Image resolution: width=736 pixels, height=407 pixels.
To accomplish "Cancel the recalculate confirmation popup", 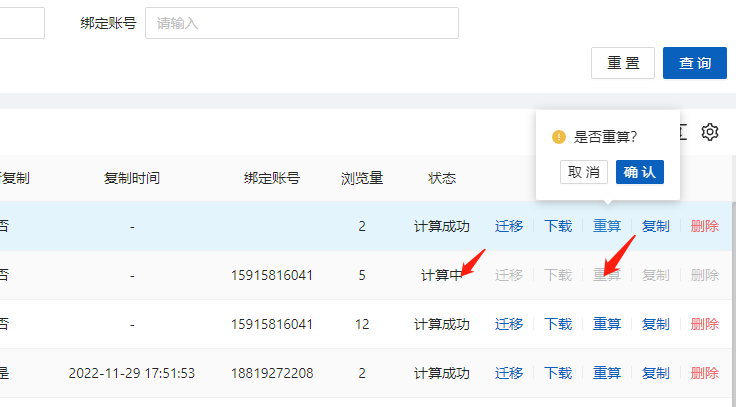I will [584, 172].
